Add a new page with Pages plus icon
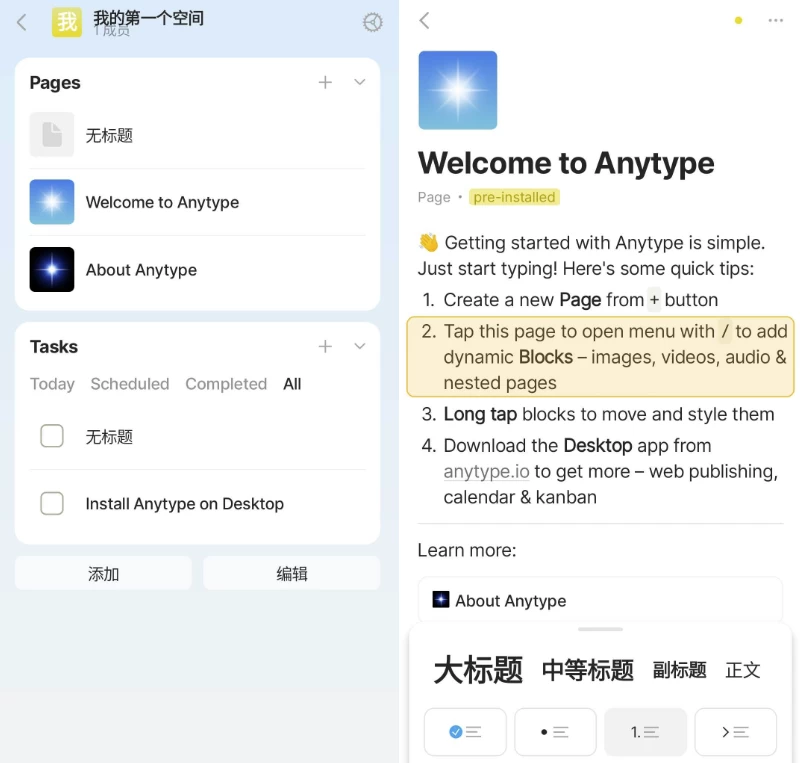Screen dimensions: 800x763 click(x=325, y=82)
